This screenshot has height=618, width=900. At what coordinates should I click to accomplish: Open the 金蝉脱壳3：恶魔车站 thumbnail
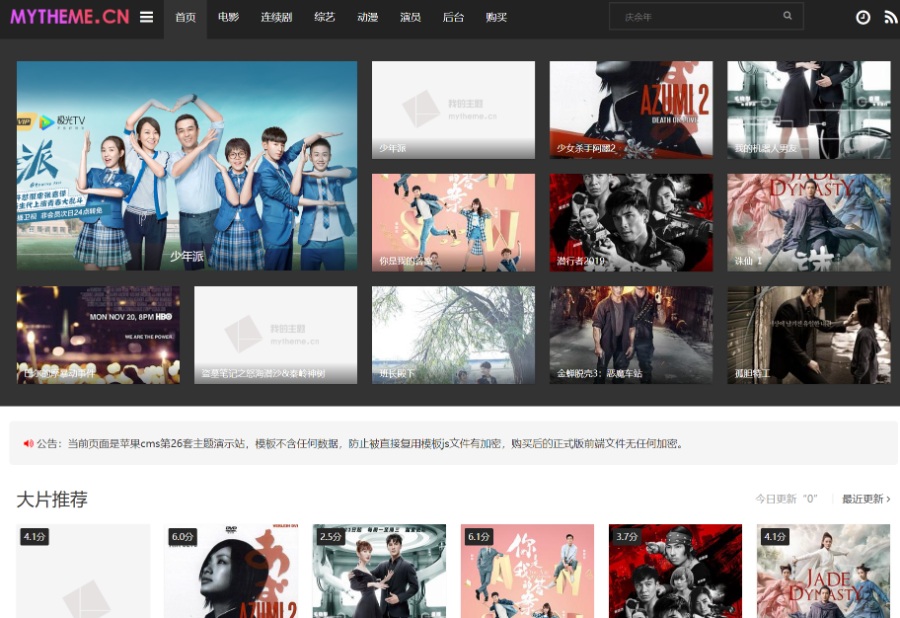631,335
